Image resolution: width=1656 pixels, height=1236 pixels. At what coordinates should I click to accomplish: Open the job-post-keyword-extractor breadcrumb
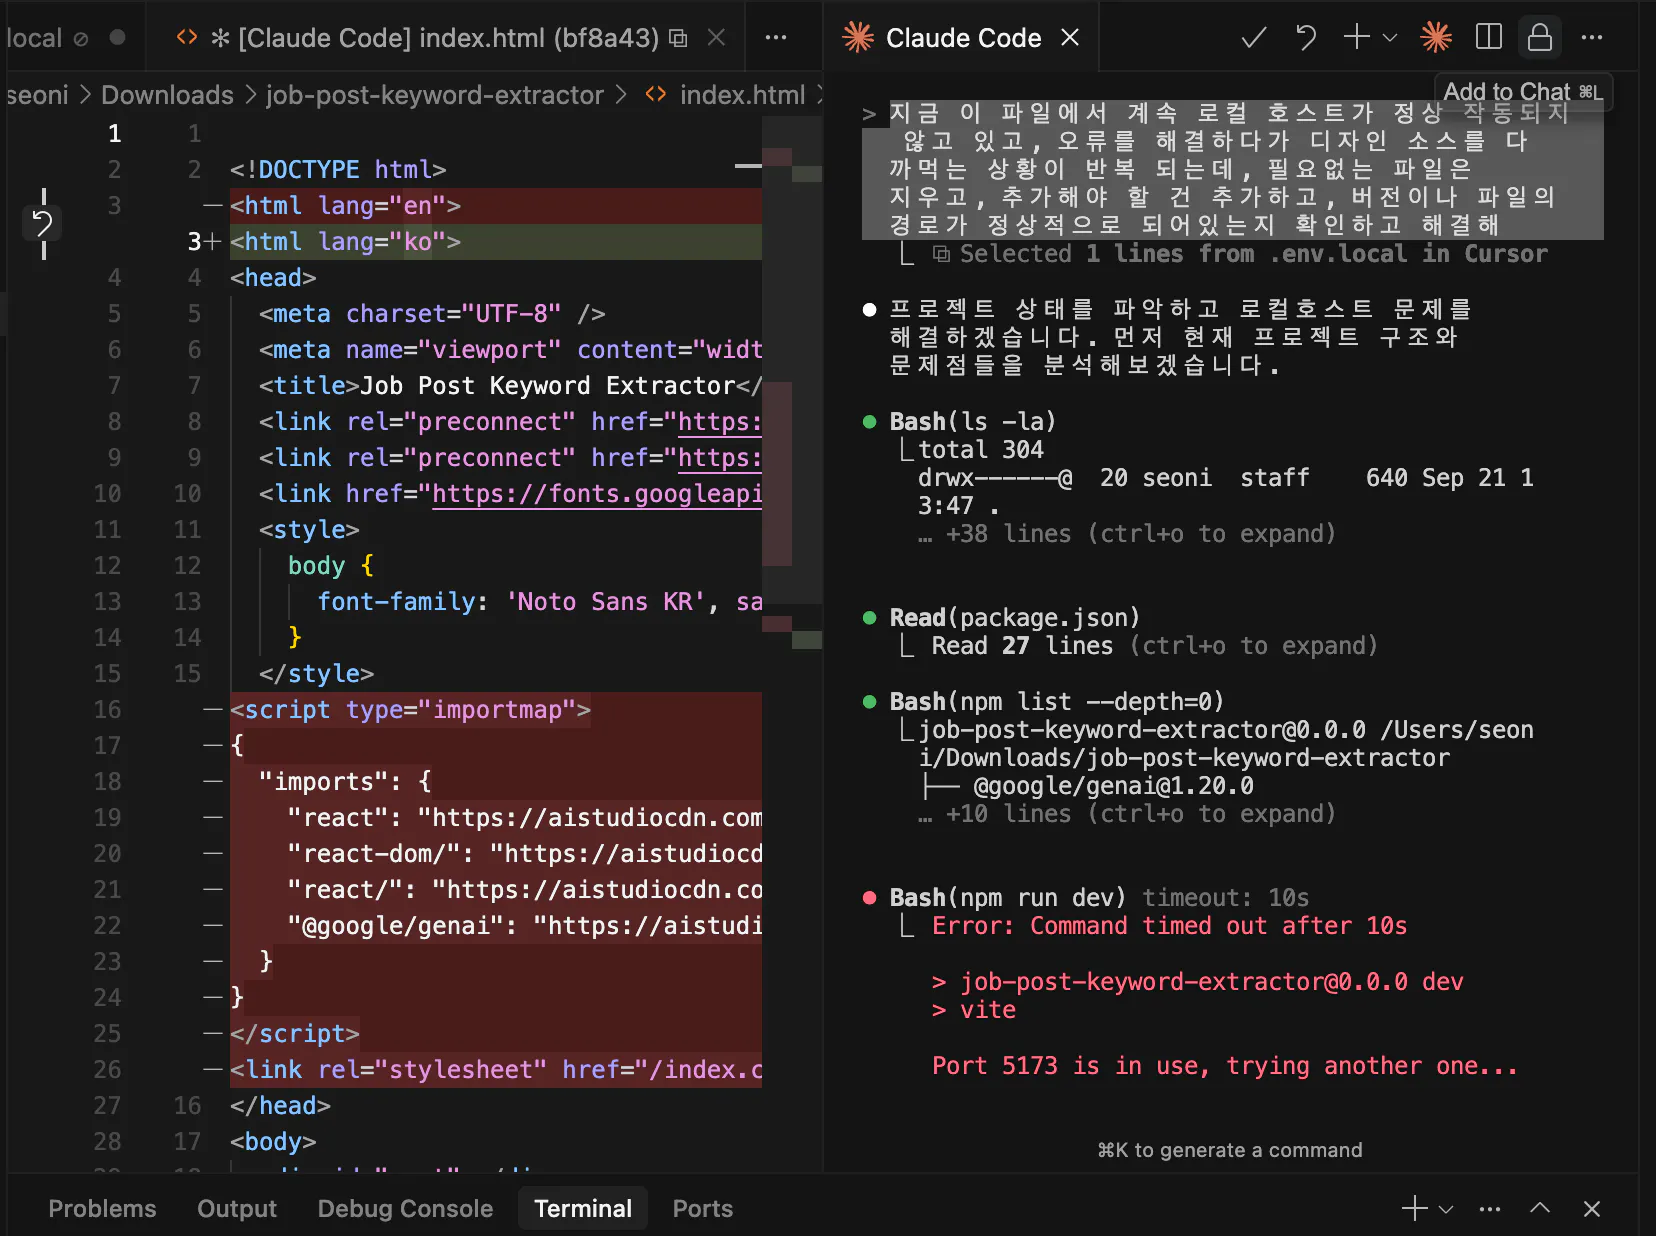[435, 95]
